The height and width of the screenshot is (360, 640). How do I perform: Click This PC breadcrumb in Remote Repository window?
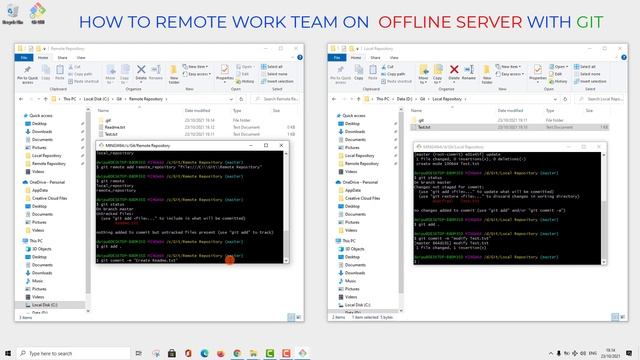tap(70, 99)
